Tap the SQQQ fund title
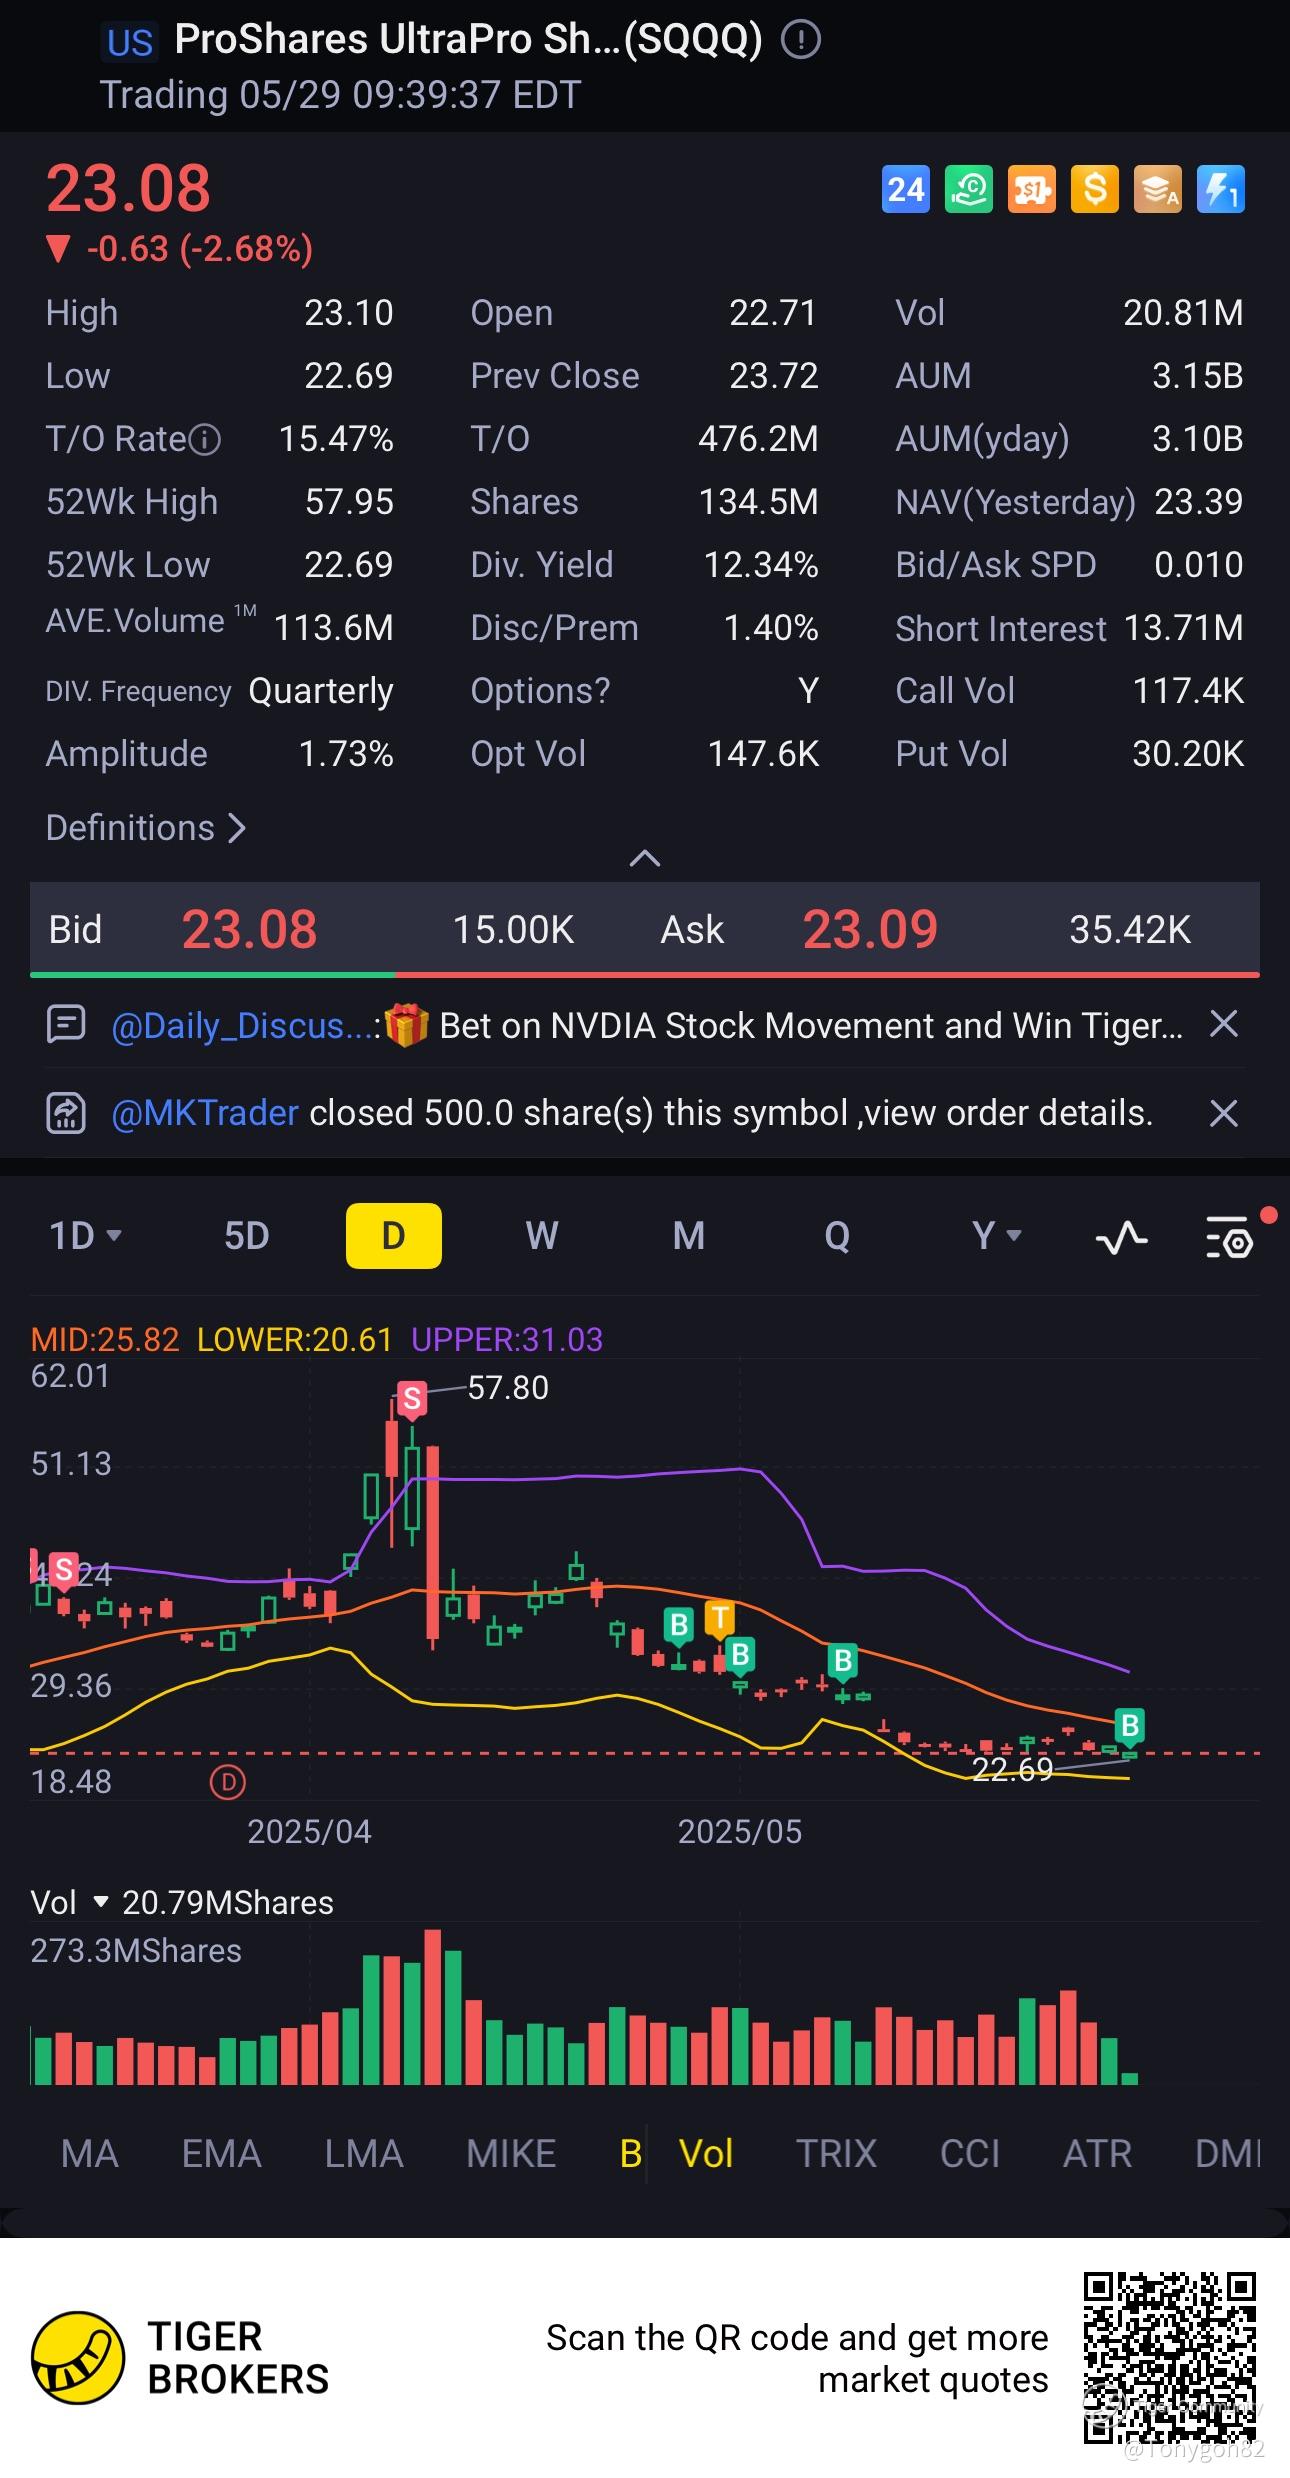The height and width of the screenshot is (2478, 1290). (x=468, y=40)
